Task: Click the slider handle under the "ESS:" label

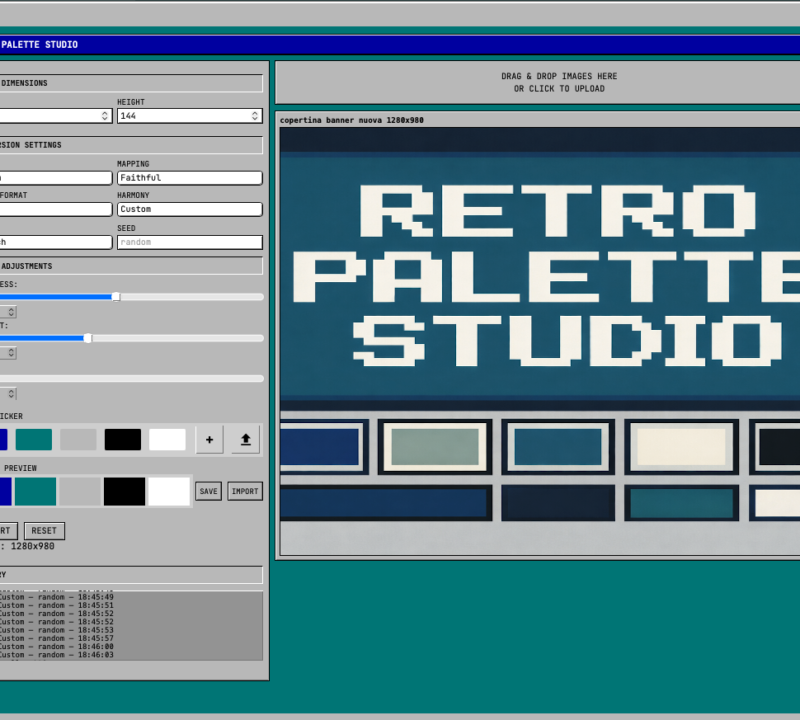Action: 116,297
